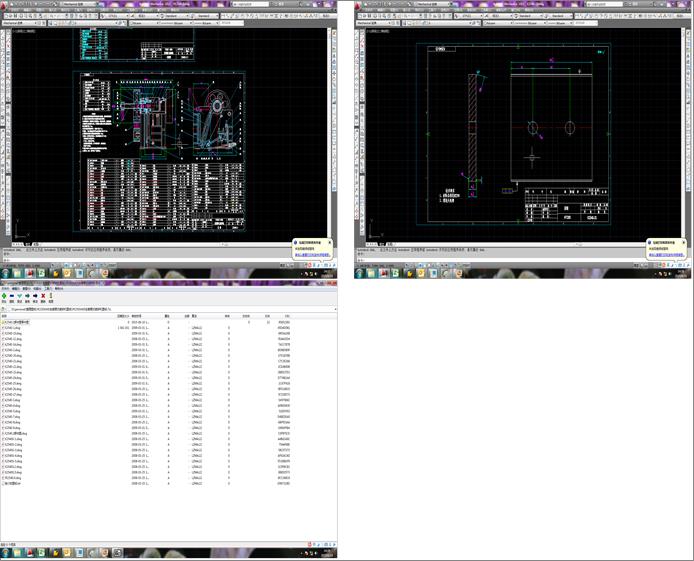Sort 7-Zip list by Size column header
This screenshot has height=561, width=694.
tap(123, 316)
